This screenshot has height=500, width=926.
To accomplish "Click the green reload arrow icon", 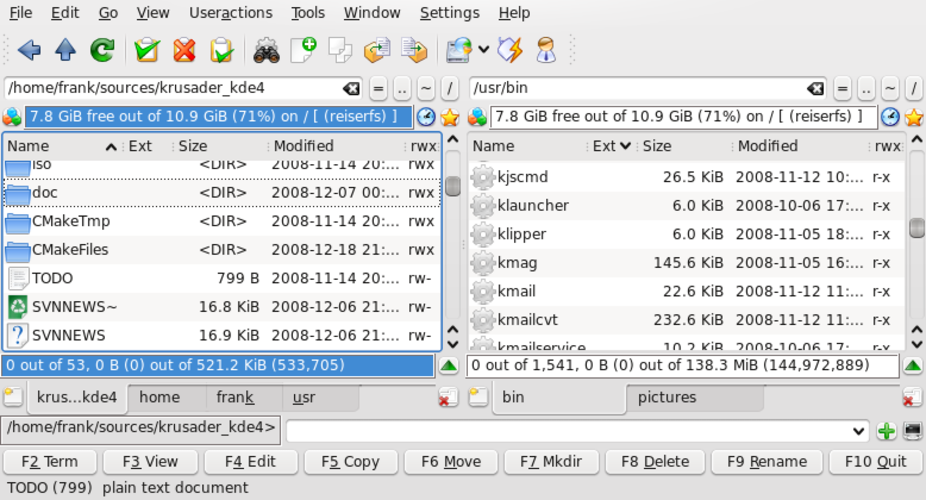I will click(x=102, y=50).
